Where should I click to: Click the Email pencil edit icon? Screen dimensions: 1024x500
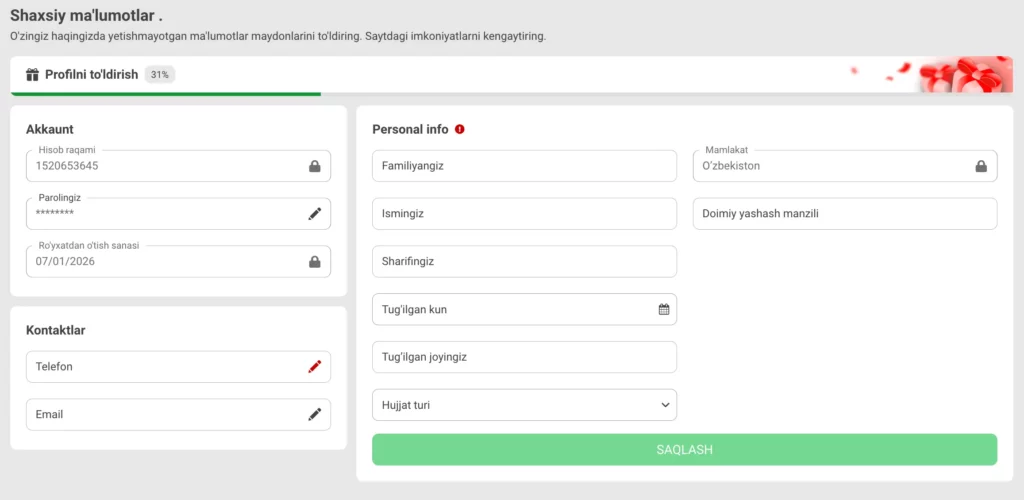pyautogui.click(x=315, y=414)
